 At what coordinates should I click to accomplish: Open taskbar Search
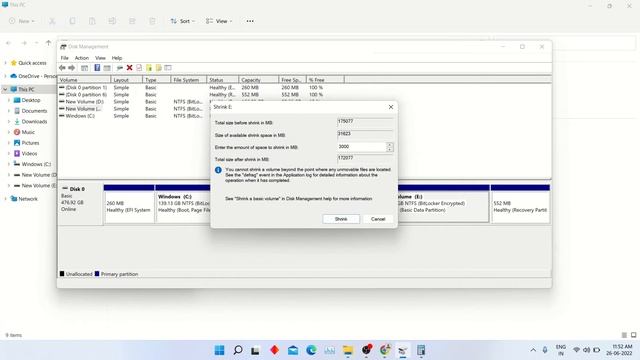point(238,350)
